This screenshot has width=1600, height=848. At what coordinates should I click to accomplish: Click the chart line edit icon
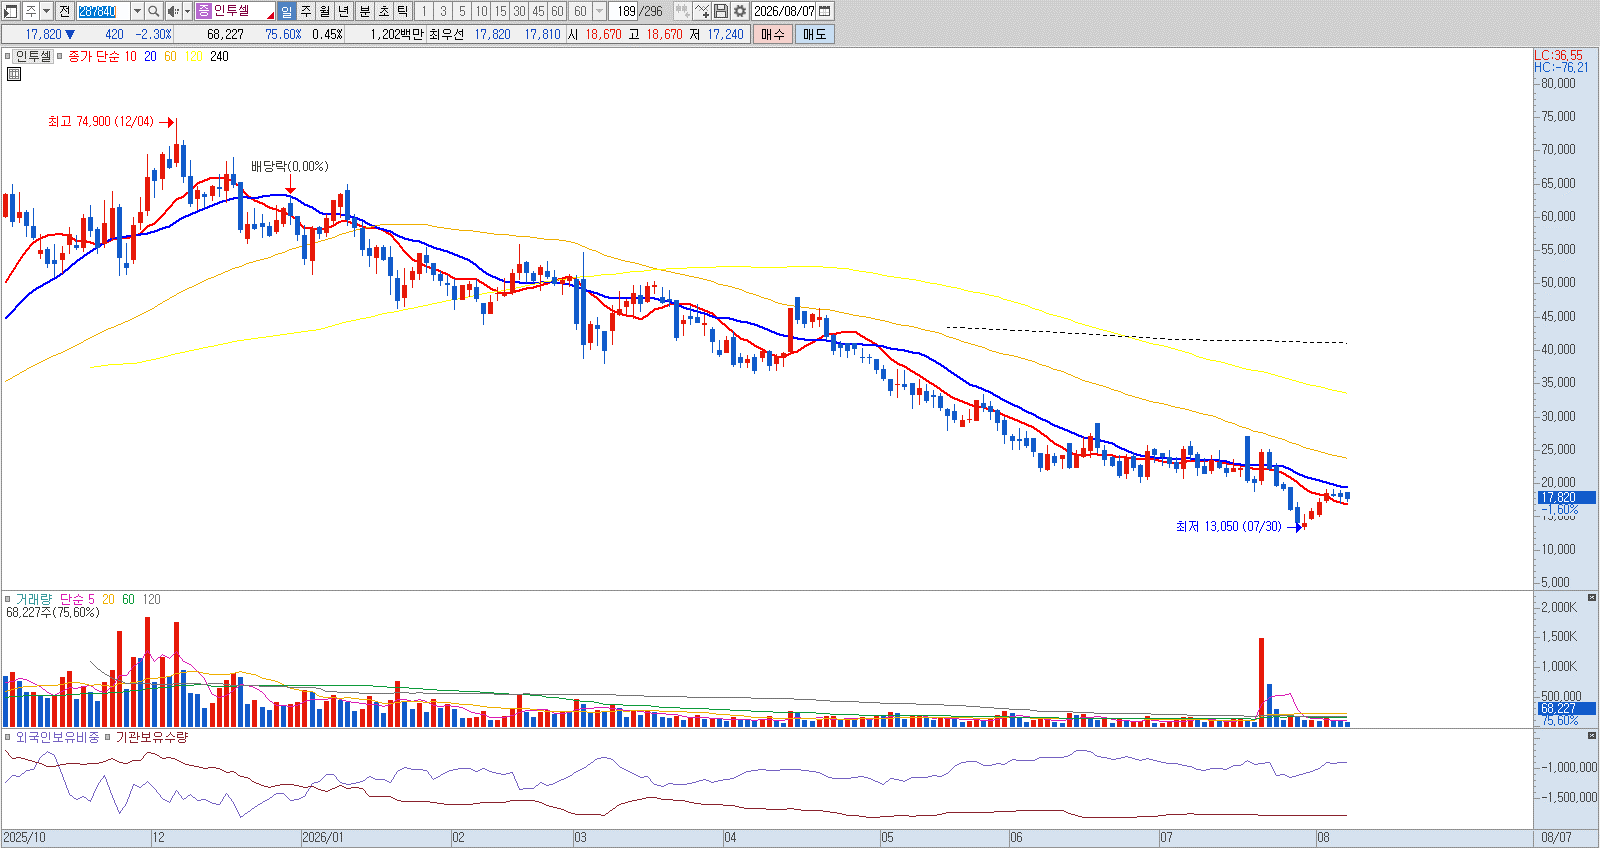[x=701, y=11]
